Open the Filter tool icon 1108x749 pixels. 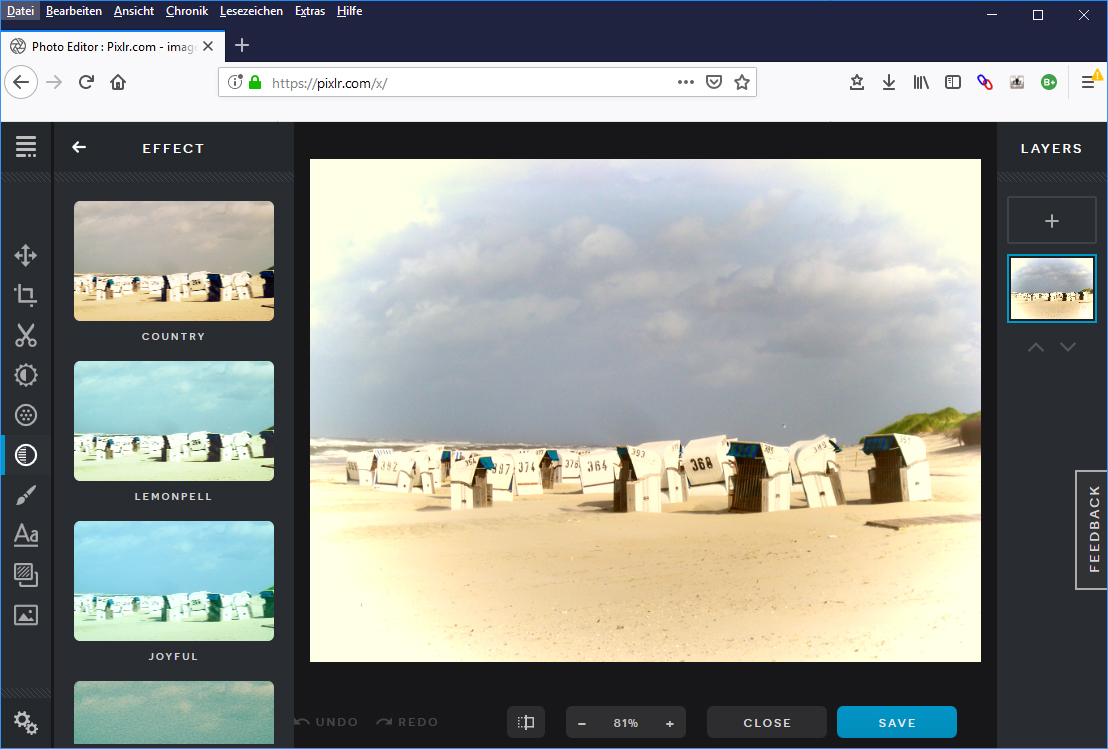(x=26, y=415)
